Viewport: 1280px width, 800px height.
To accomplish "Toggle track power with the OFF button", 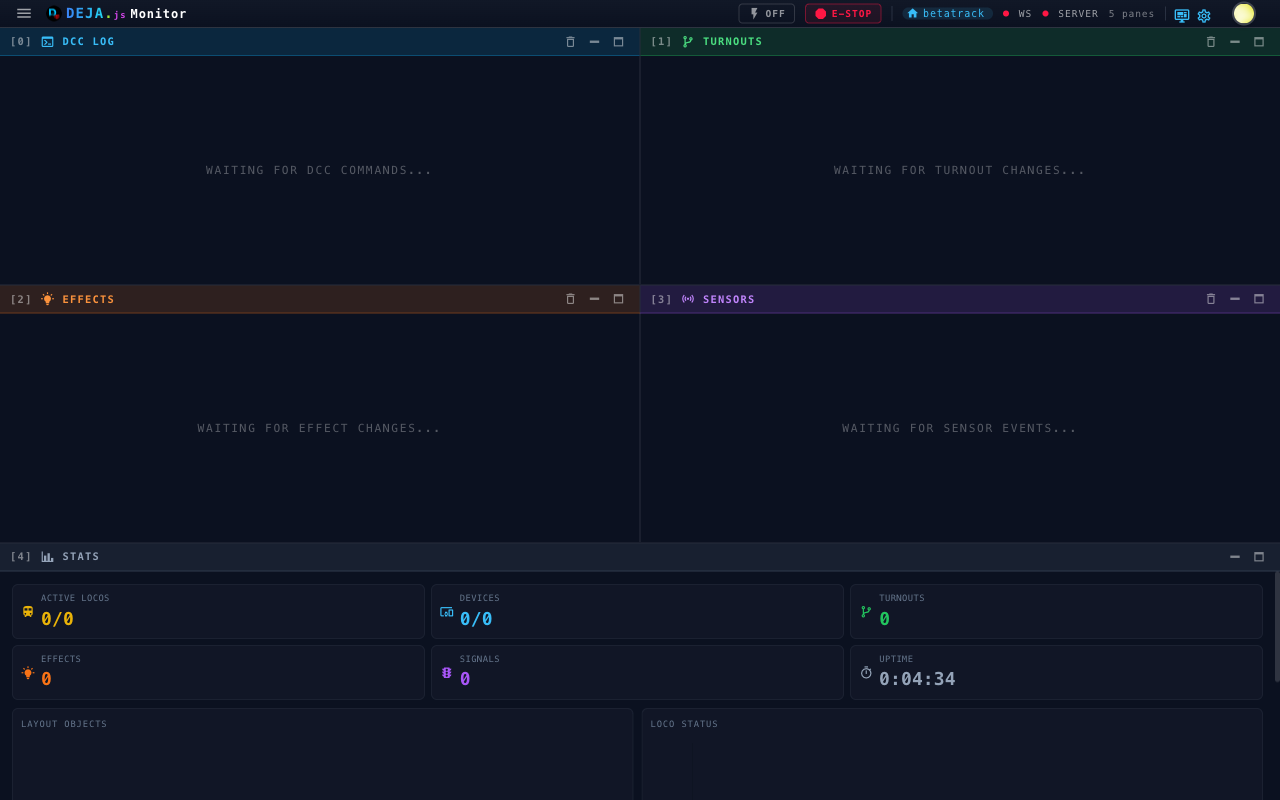I will (x=766, y=13).
